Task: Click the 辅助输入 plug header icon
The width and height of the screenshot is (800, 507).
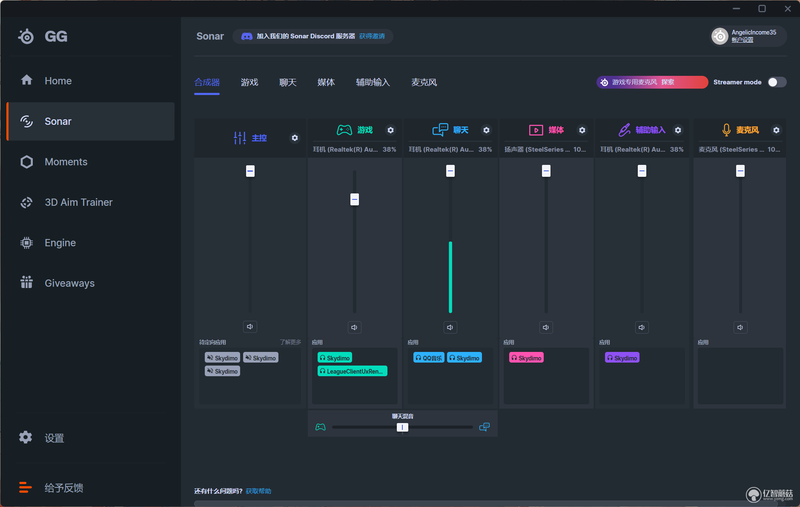Action: pyautogui.click(x=624, y=130)
